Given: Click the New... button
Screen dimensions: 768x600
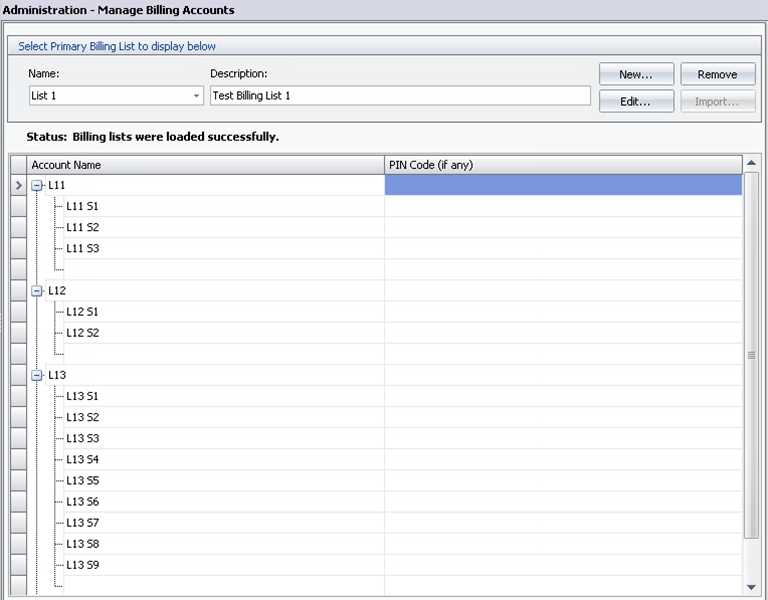Looking at the screenshot, I should coord(635,74).
